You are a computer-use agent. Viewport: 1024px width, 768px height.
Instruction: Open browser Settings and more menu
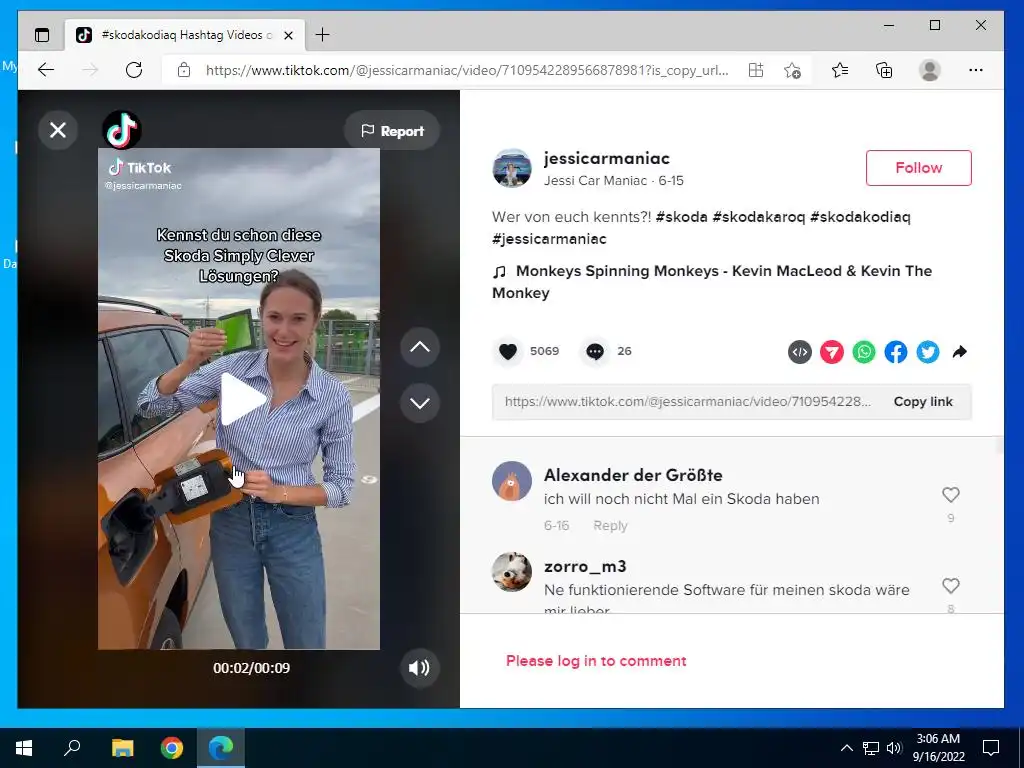pyautogui.click(x=976, y=70)
